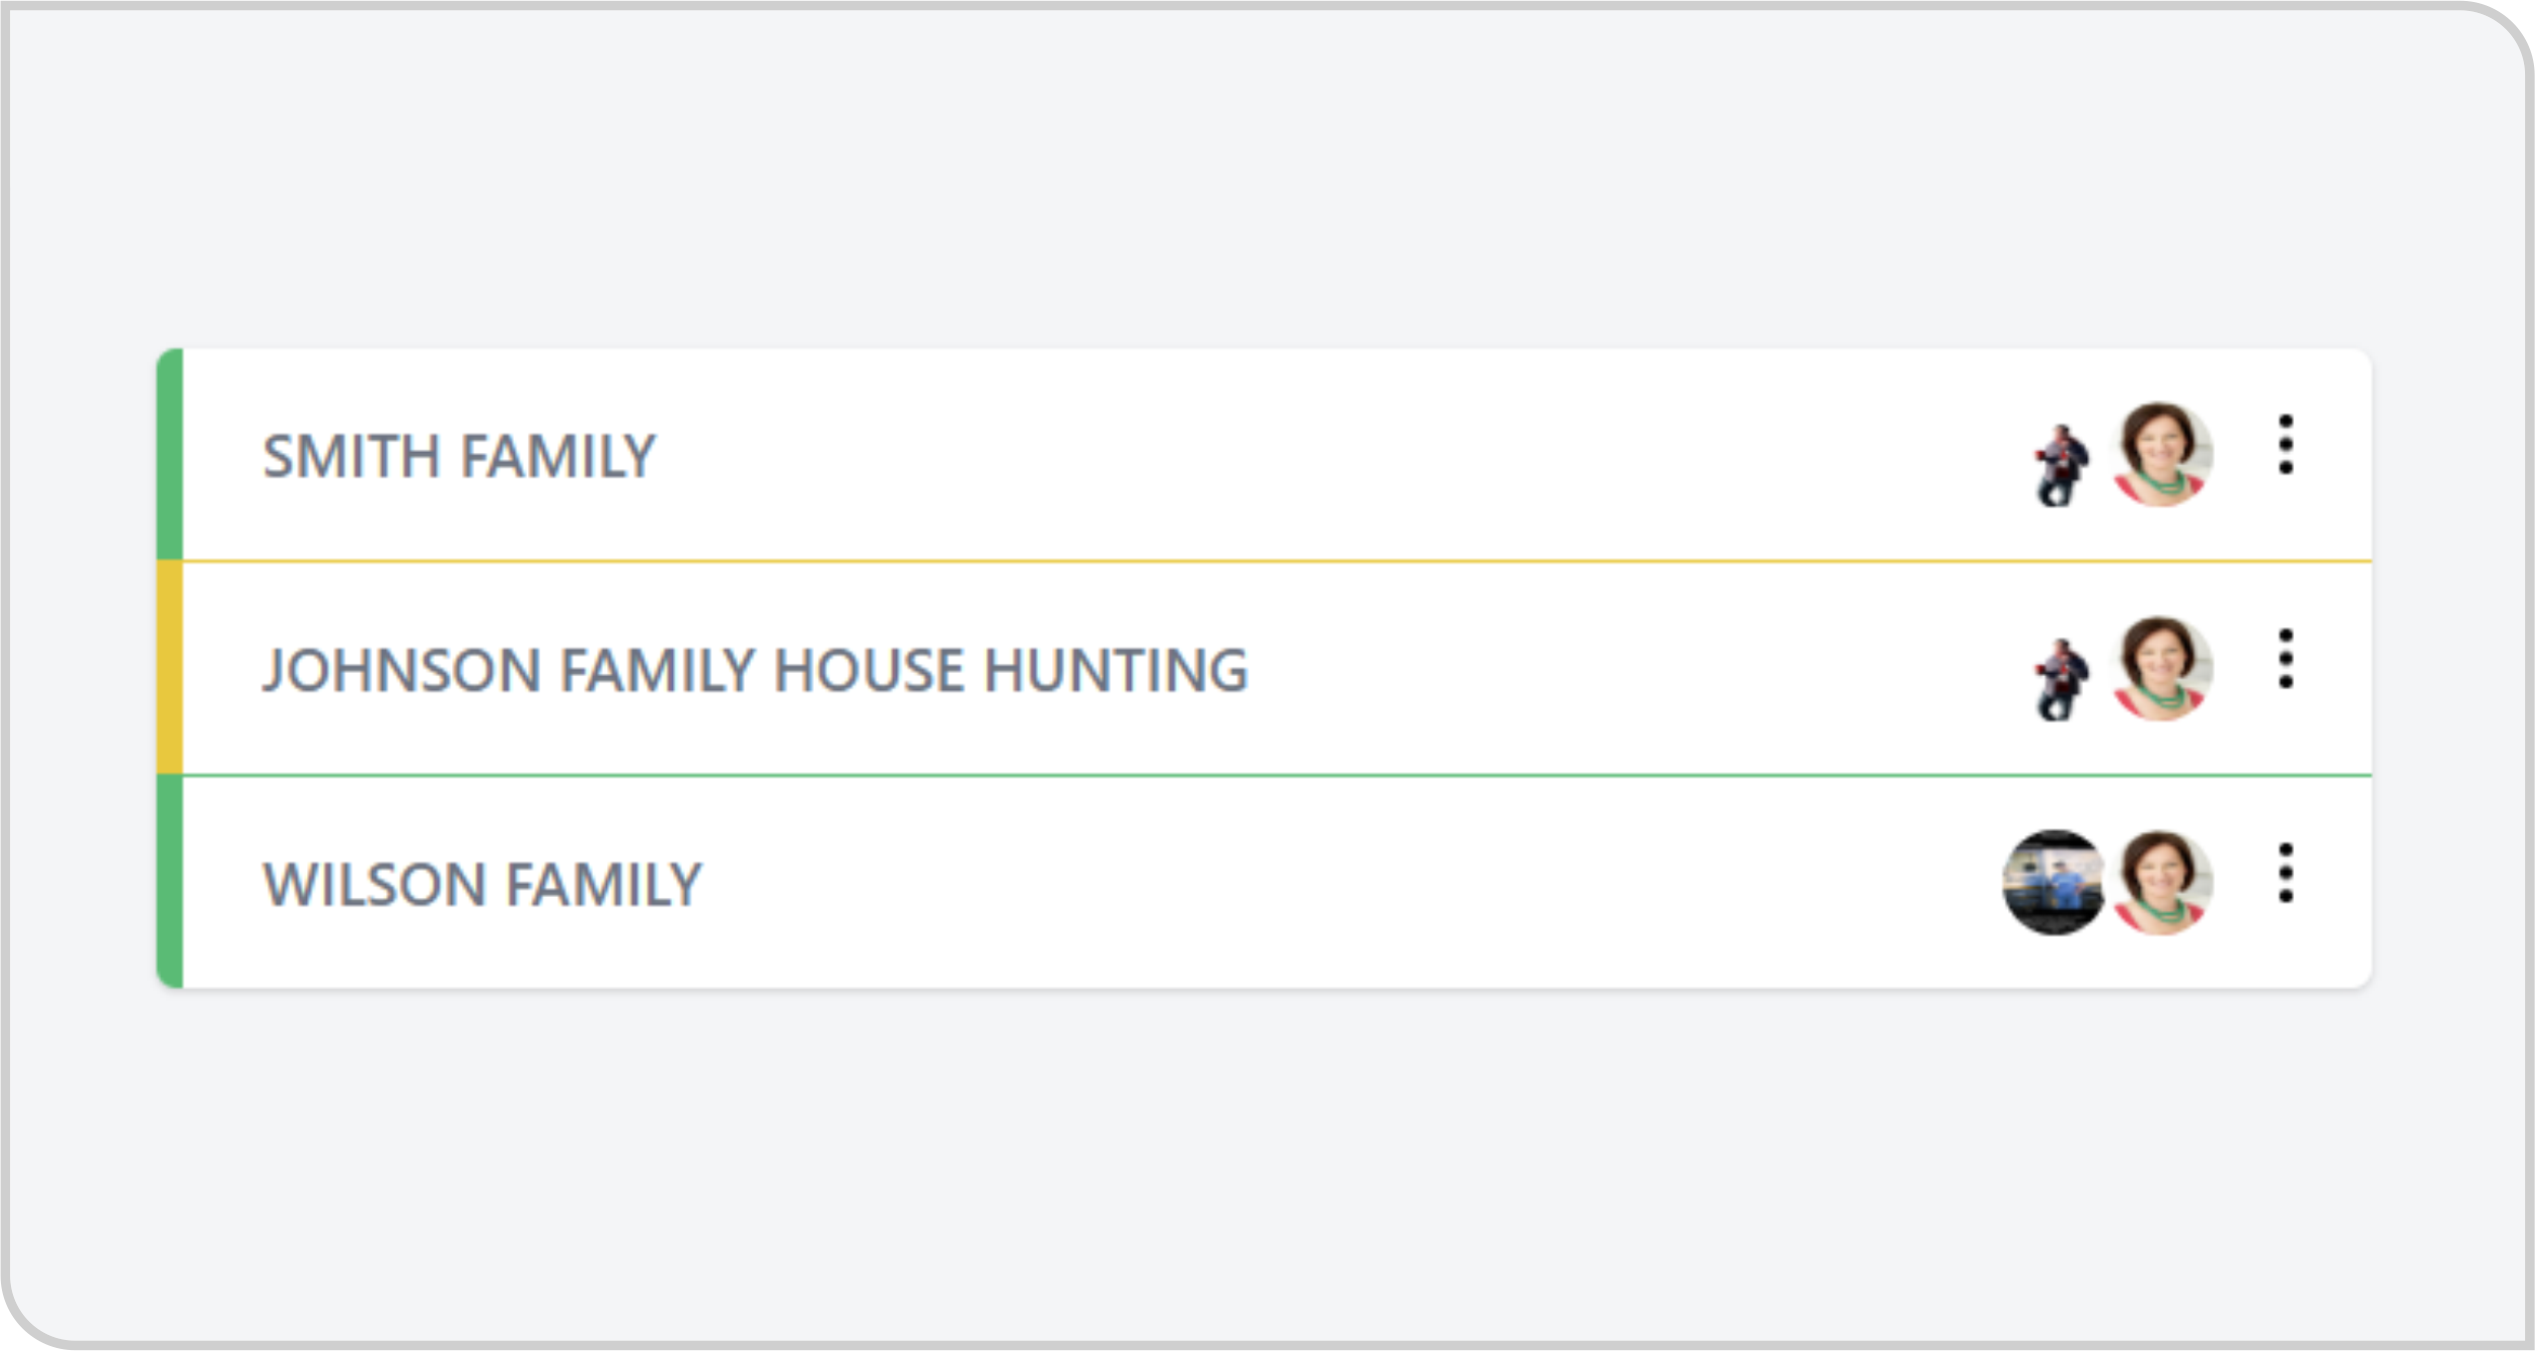Screen dimensions: 2535x1351
Task: Select the standing-figure avatar on Smith Family row
Action: point(2060,466)
